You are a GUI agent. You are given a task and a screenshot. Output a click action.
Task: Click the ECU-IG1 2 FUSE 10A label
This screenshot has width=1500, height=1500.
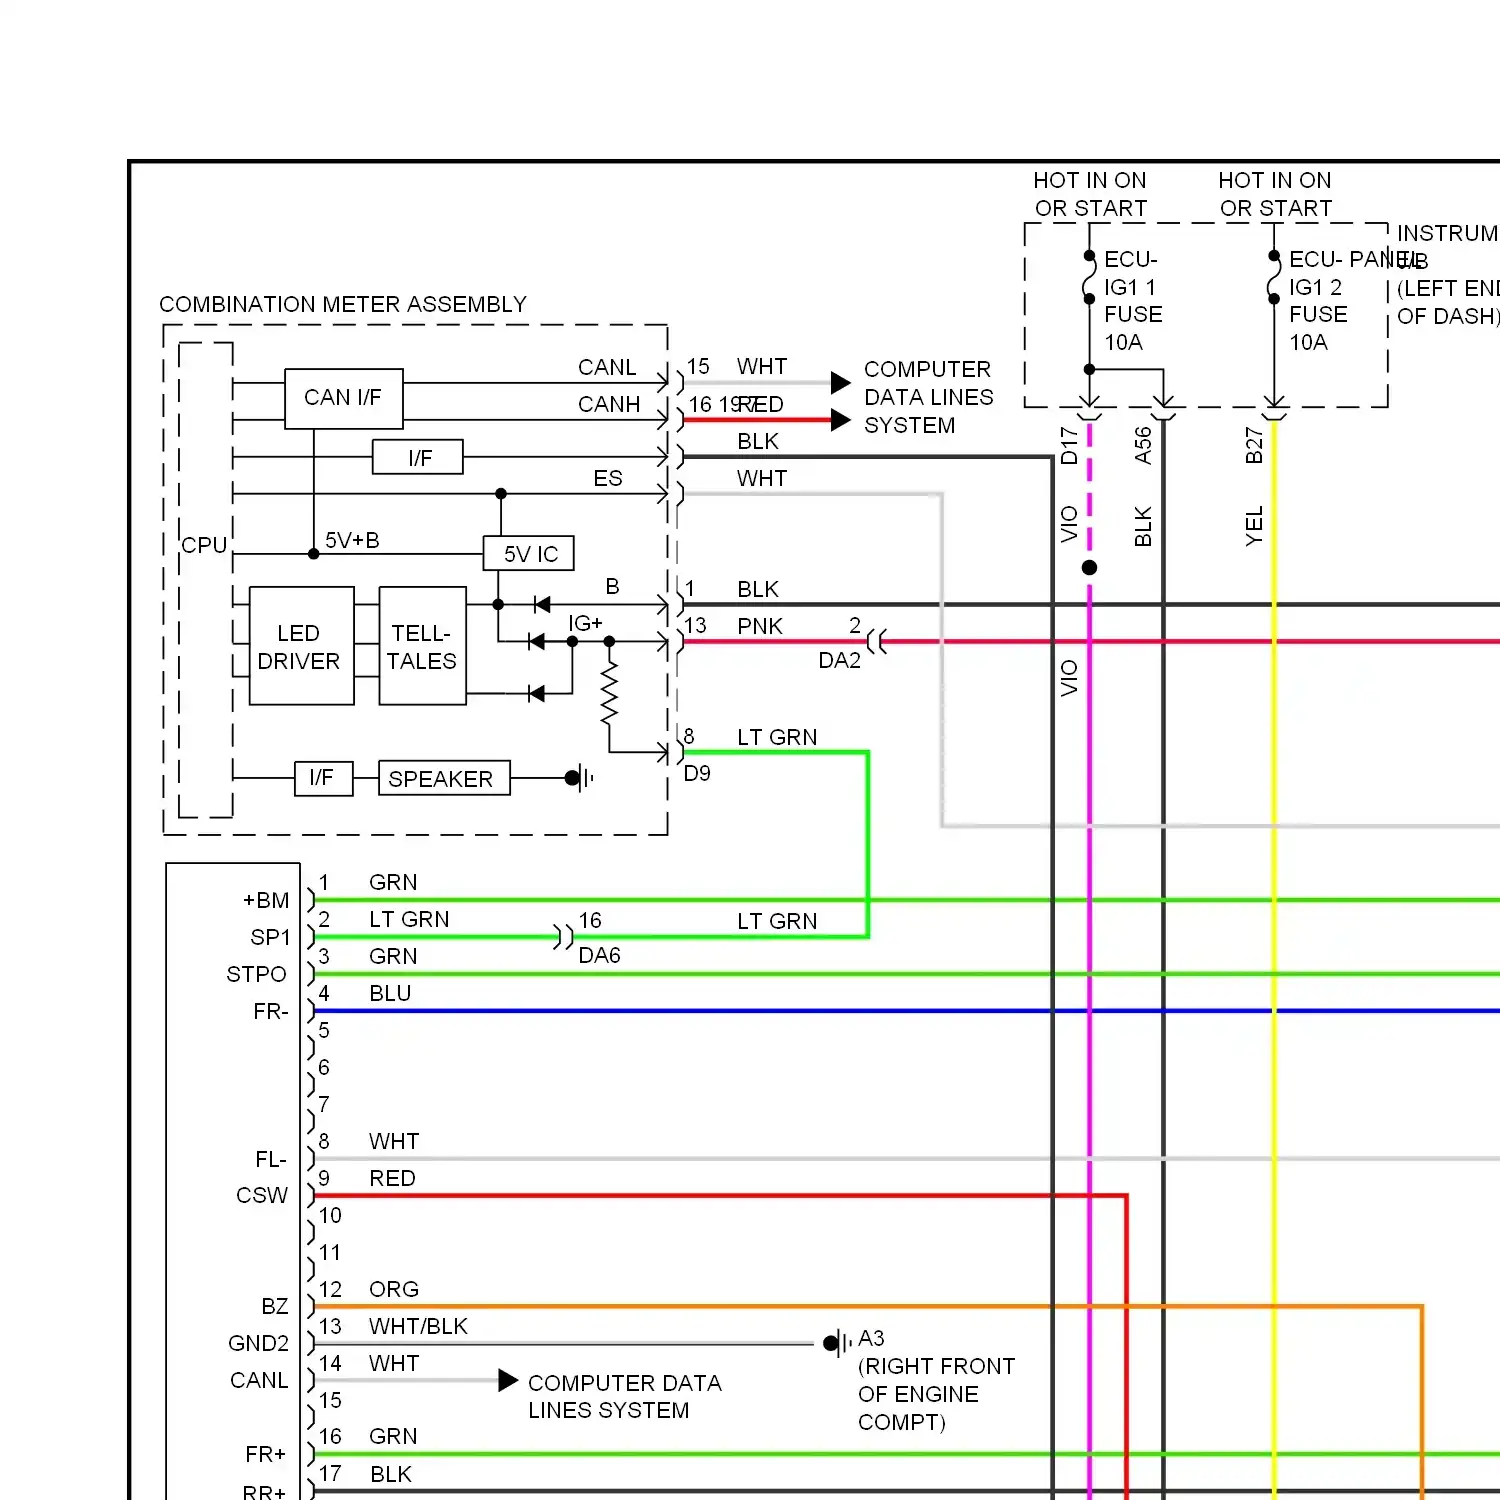pos(1318,301)
